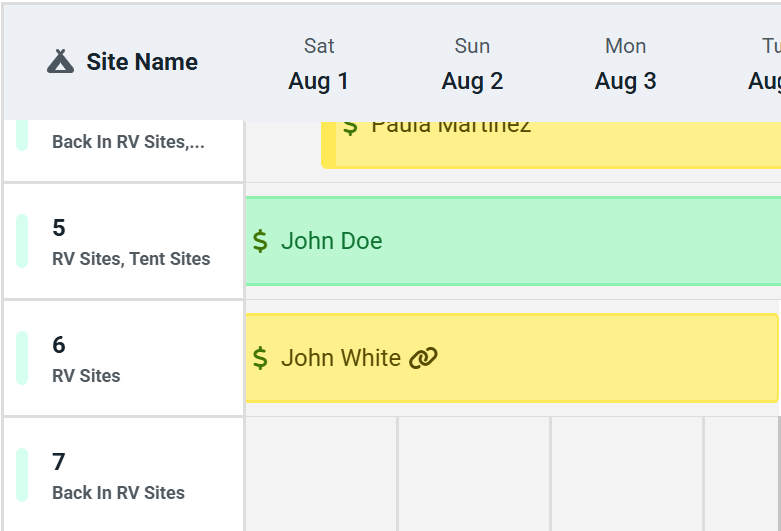Click the dollar icon on John Doe's reservation
Viewport: 781px width, 531px height.
[260, 241]
